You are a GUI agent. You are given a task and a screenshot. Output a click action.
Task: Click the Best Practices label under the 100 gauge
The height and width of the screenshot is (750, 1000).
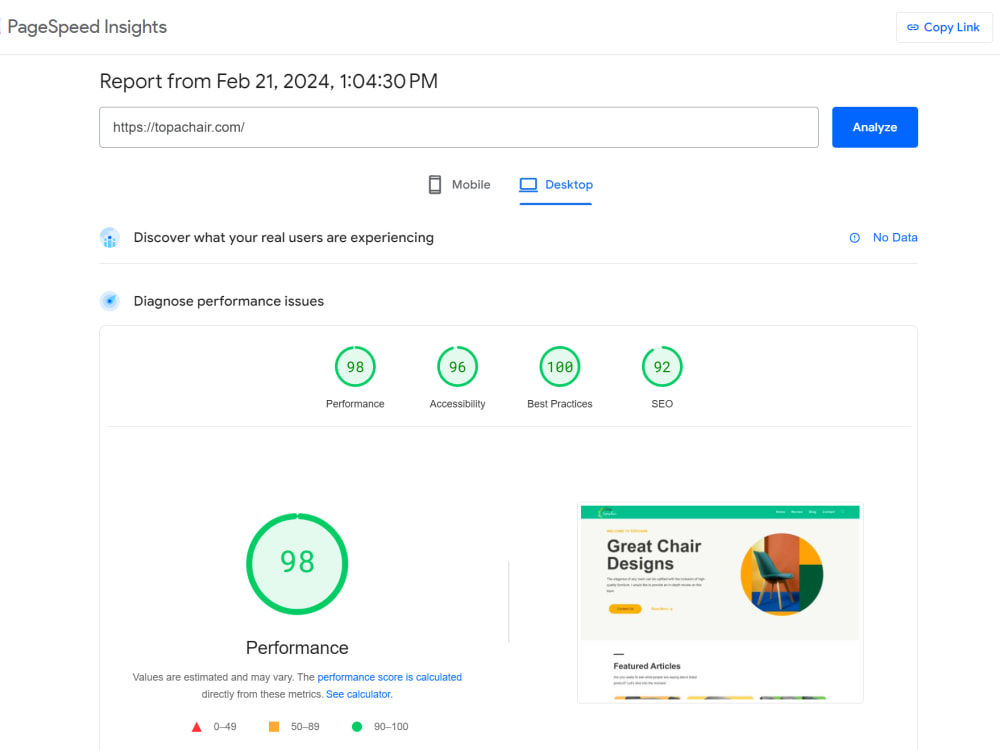(x=559, y=404)
